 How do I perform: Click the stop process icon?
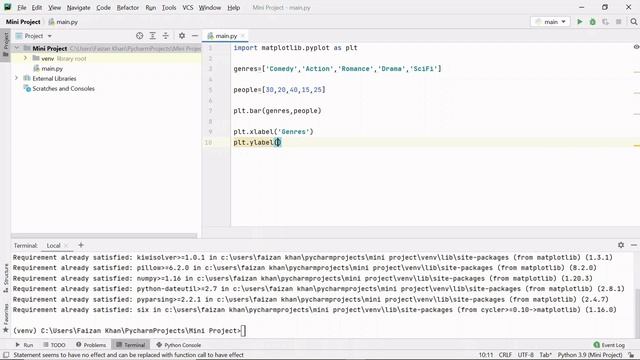click(x=618, y=22)
